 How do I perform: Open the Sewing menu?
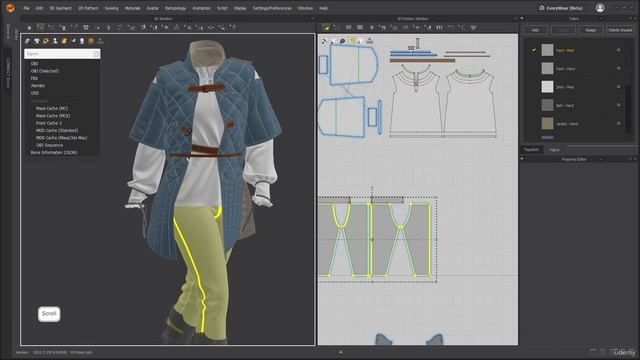coord(111,8)
